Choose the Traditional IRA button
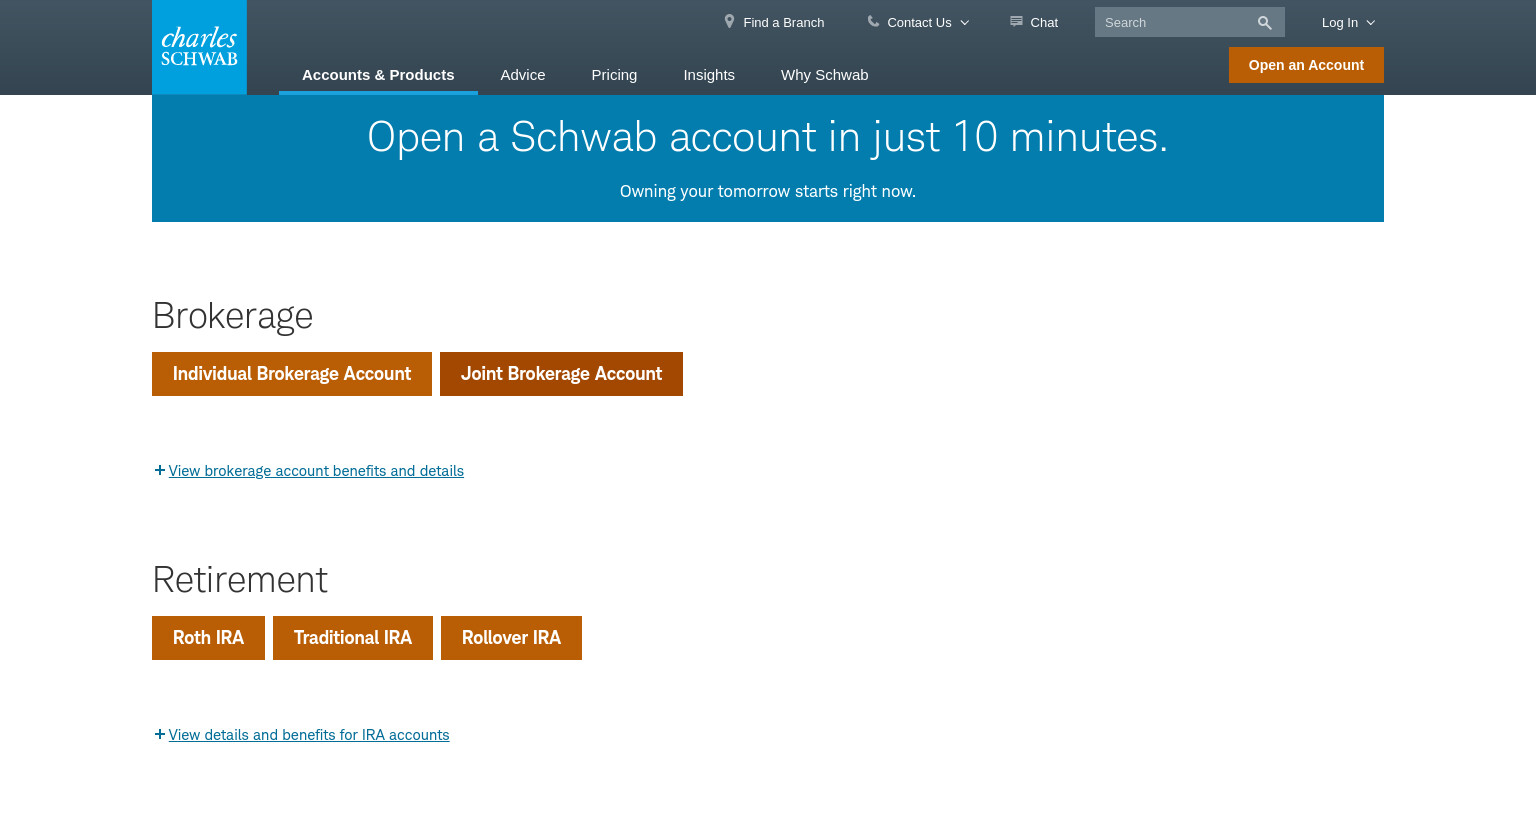This screenshot has width=1536, height=824. pyautogui.click(x=353, y=638)
